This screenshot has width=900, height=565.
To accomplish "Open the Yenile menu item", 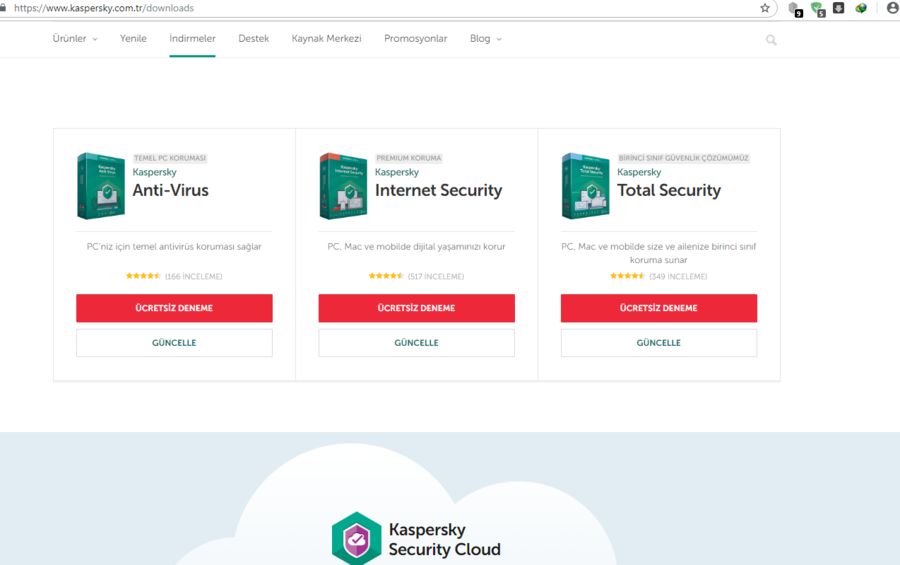I will point(133,38).
